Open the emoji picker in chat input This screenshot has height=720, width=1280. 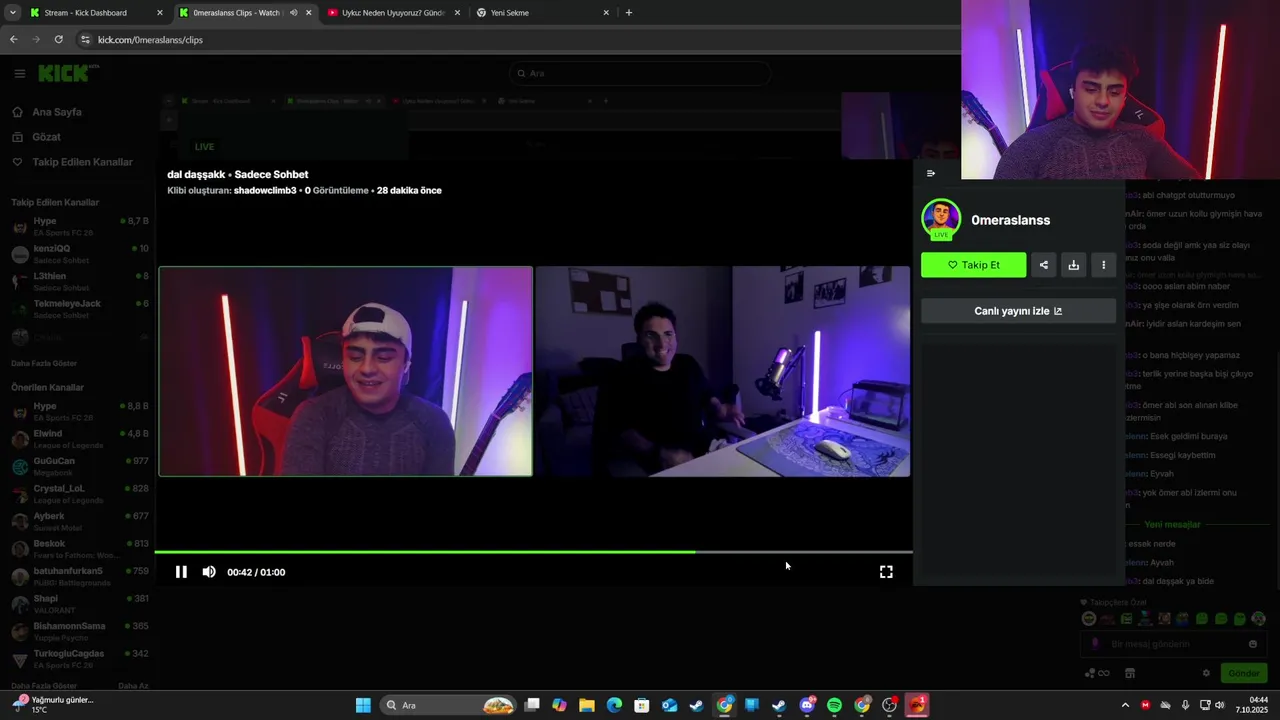pos(1253,644)
